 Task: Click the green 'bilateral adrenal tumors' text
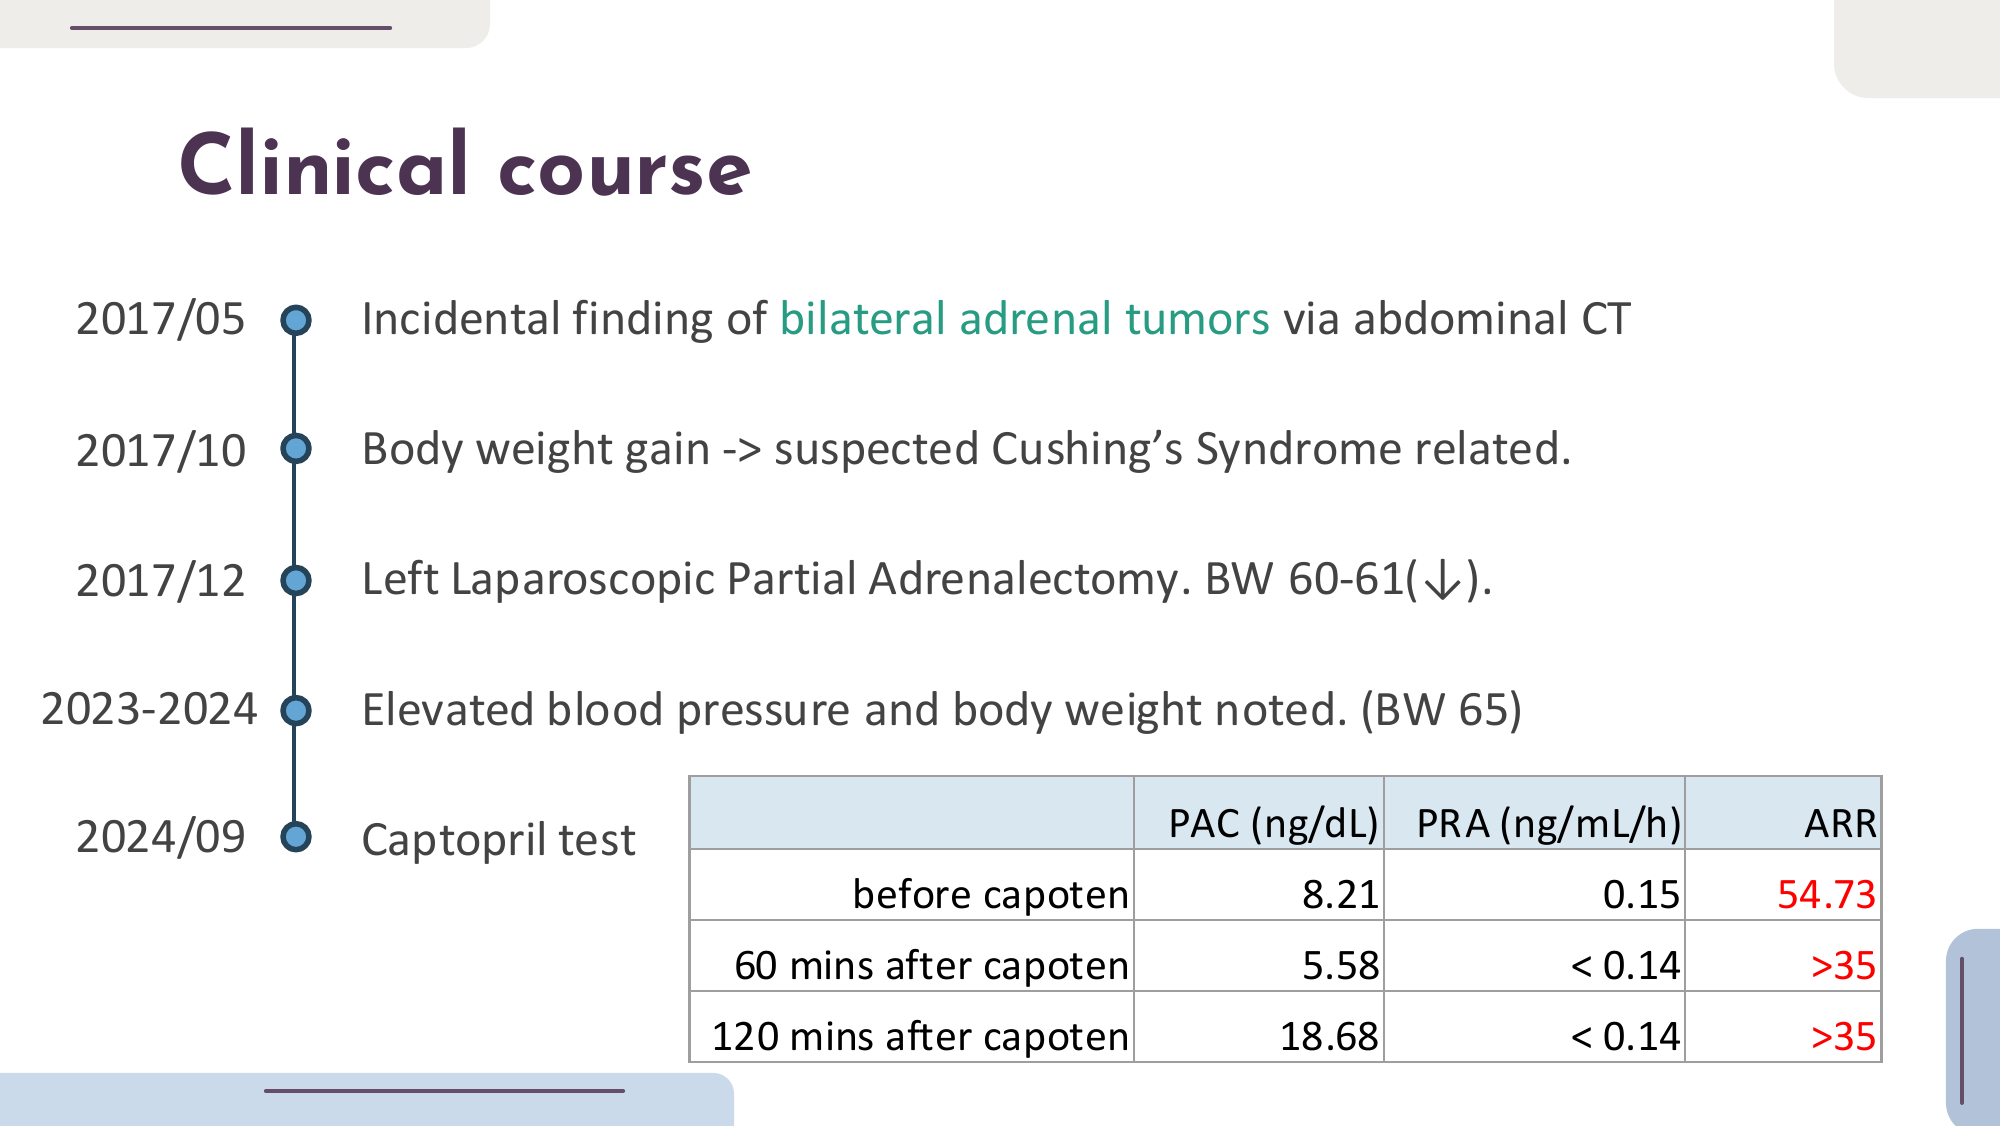coord(1024,320)
